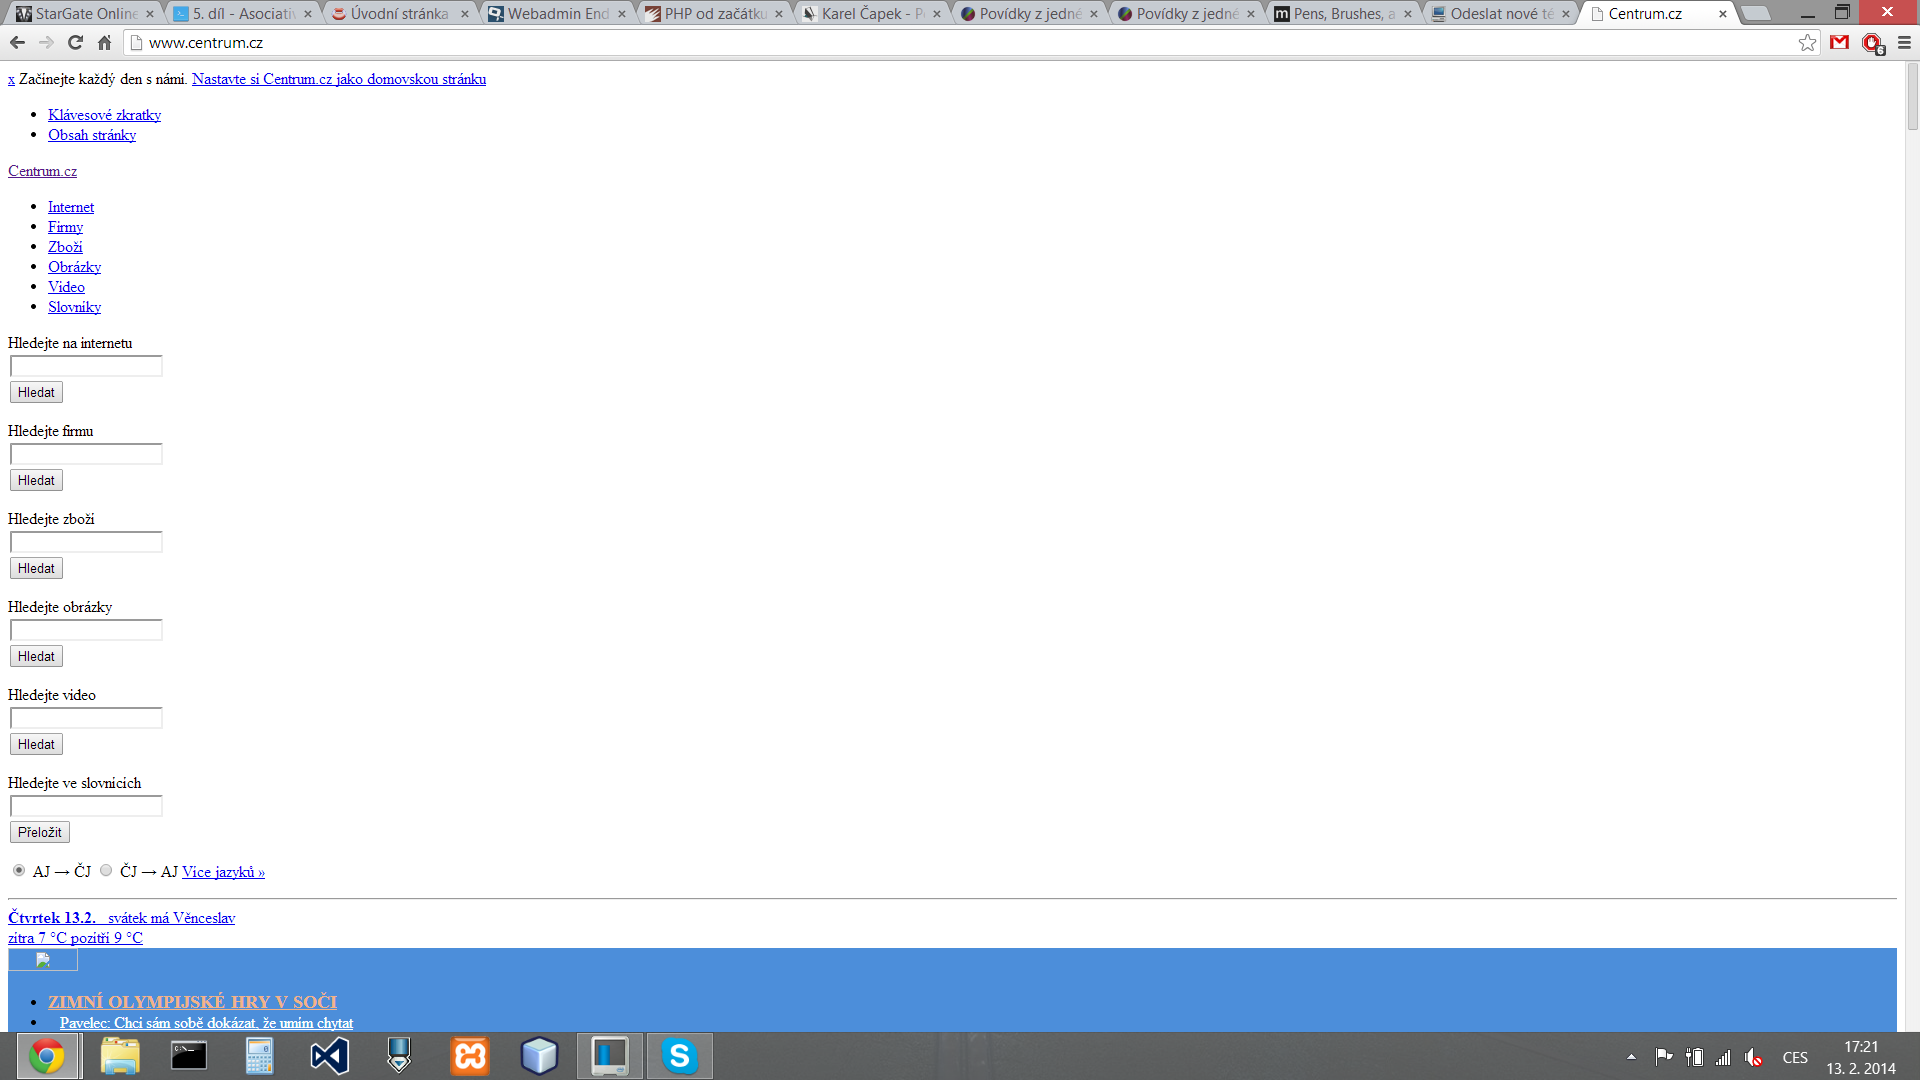Select the AJ → ČJ radio button
Screen dimensions: 1920x1080
19,870
